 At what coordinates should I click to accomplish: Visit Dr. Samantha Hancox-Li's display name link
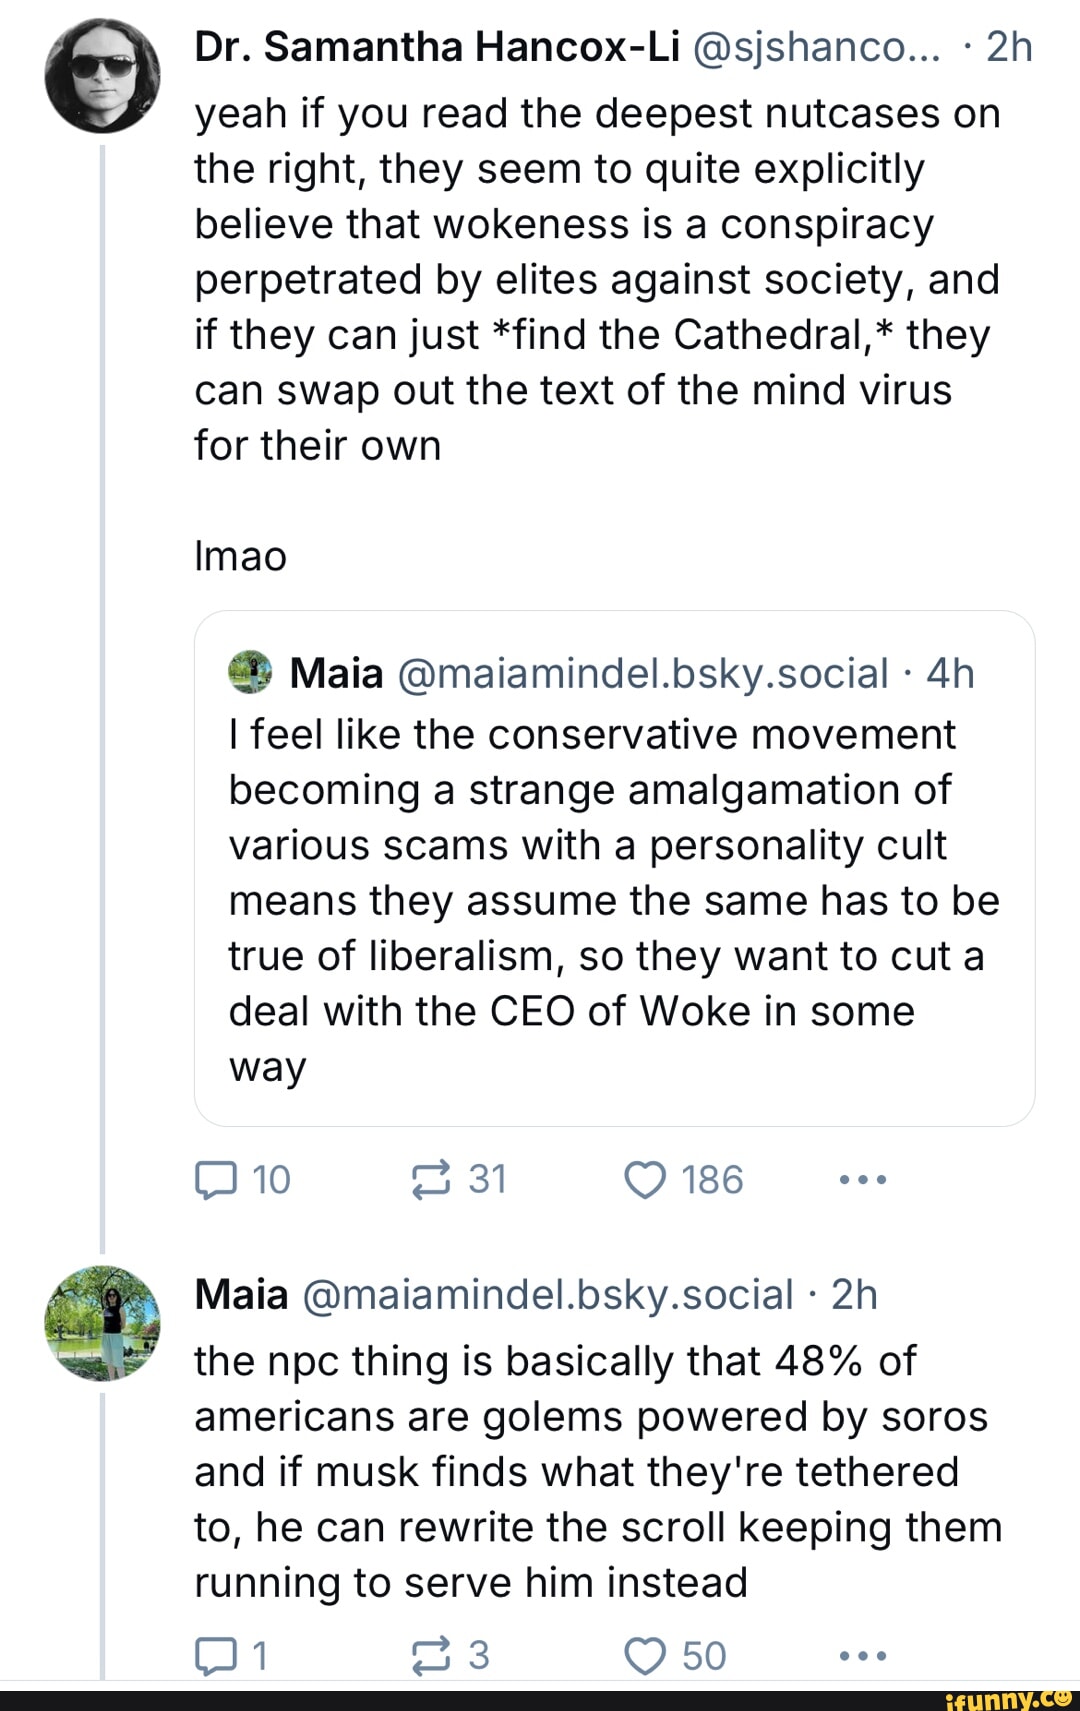(x=437, y=47)
